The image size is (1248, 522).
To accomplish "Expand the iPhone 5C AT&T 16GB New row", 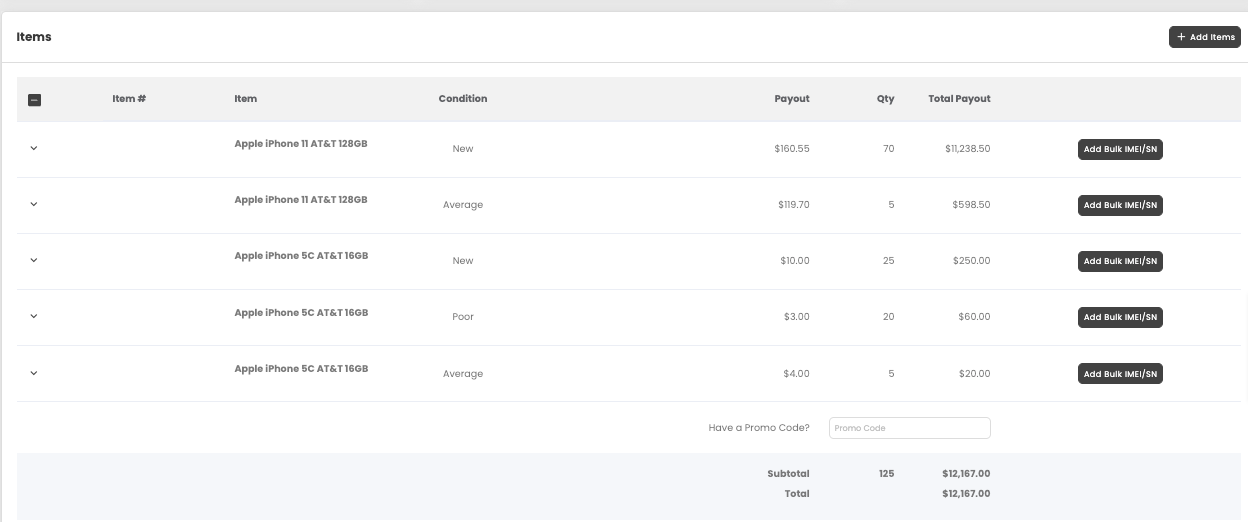I will 34,260.
